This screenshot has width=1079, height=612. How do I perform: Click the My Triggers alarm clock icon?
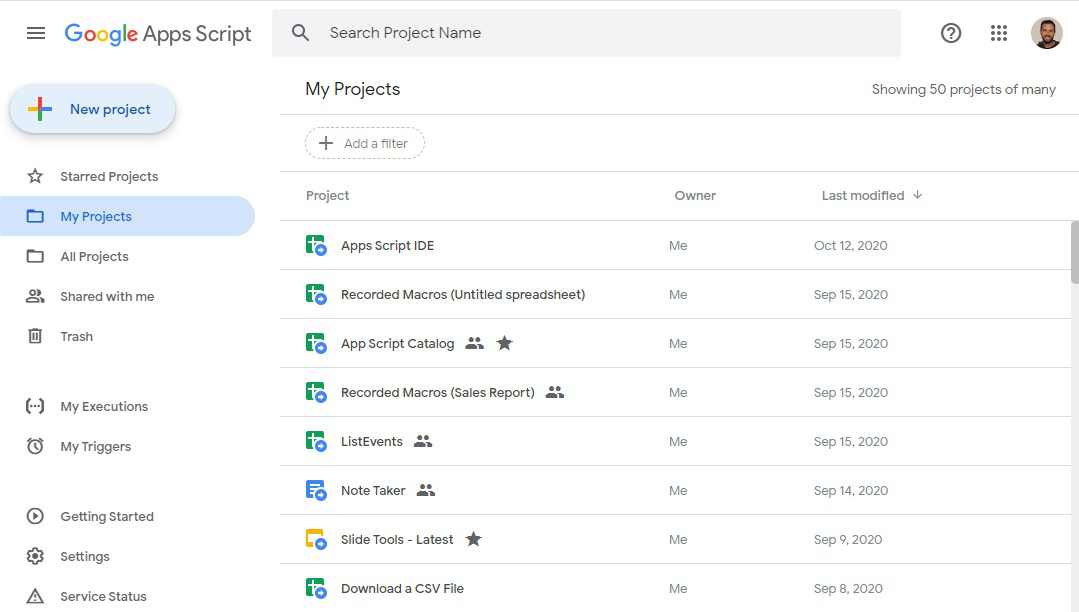click(x=35, y=446)
